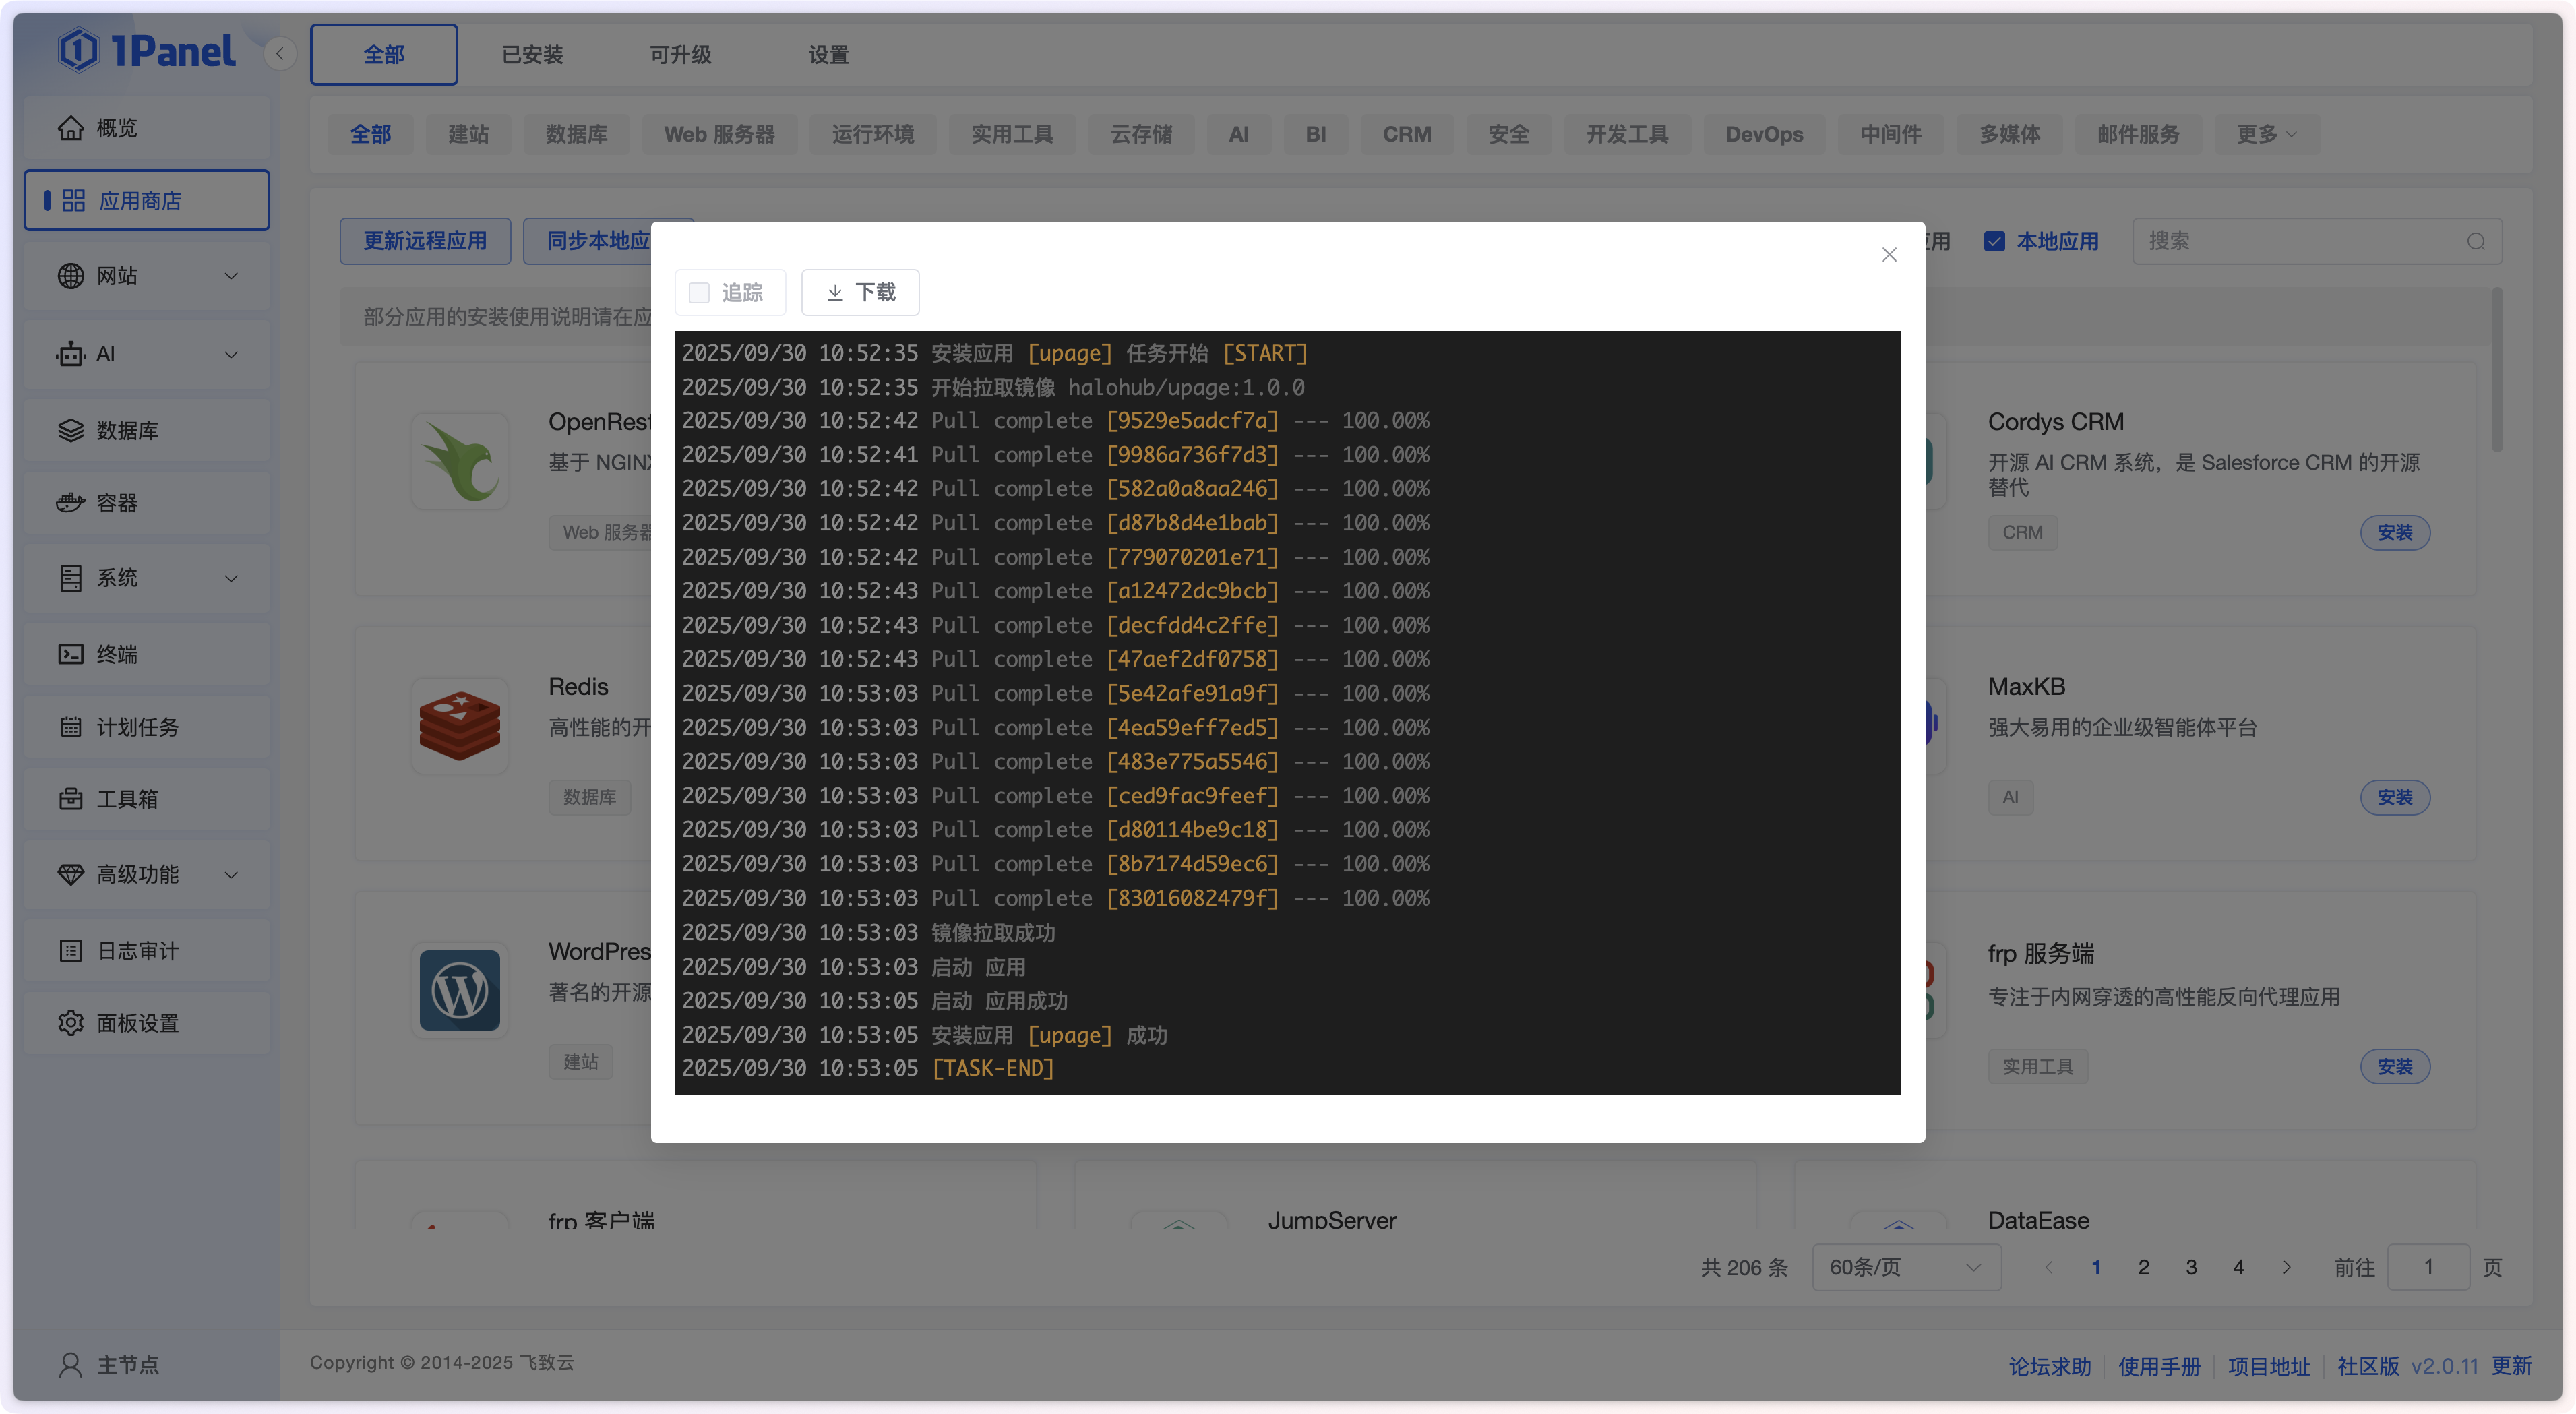Open the 60条/页 page size dropdown

click(x=1905, y=1267)
